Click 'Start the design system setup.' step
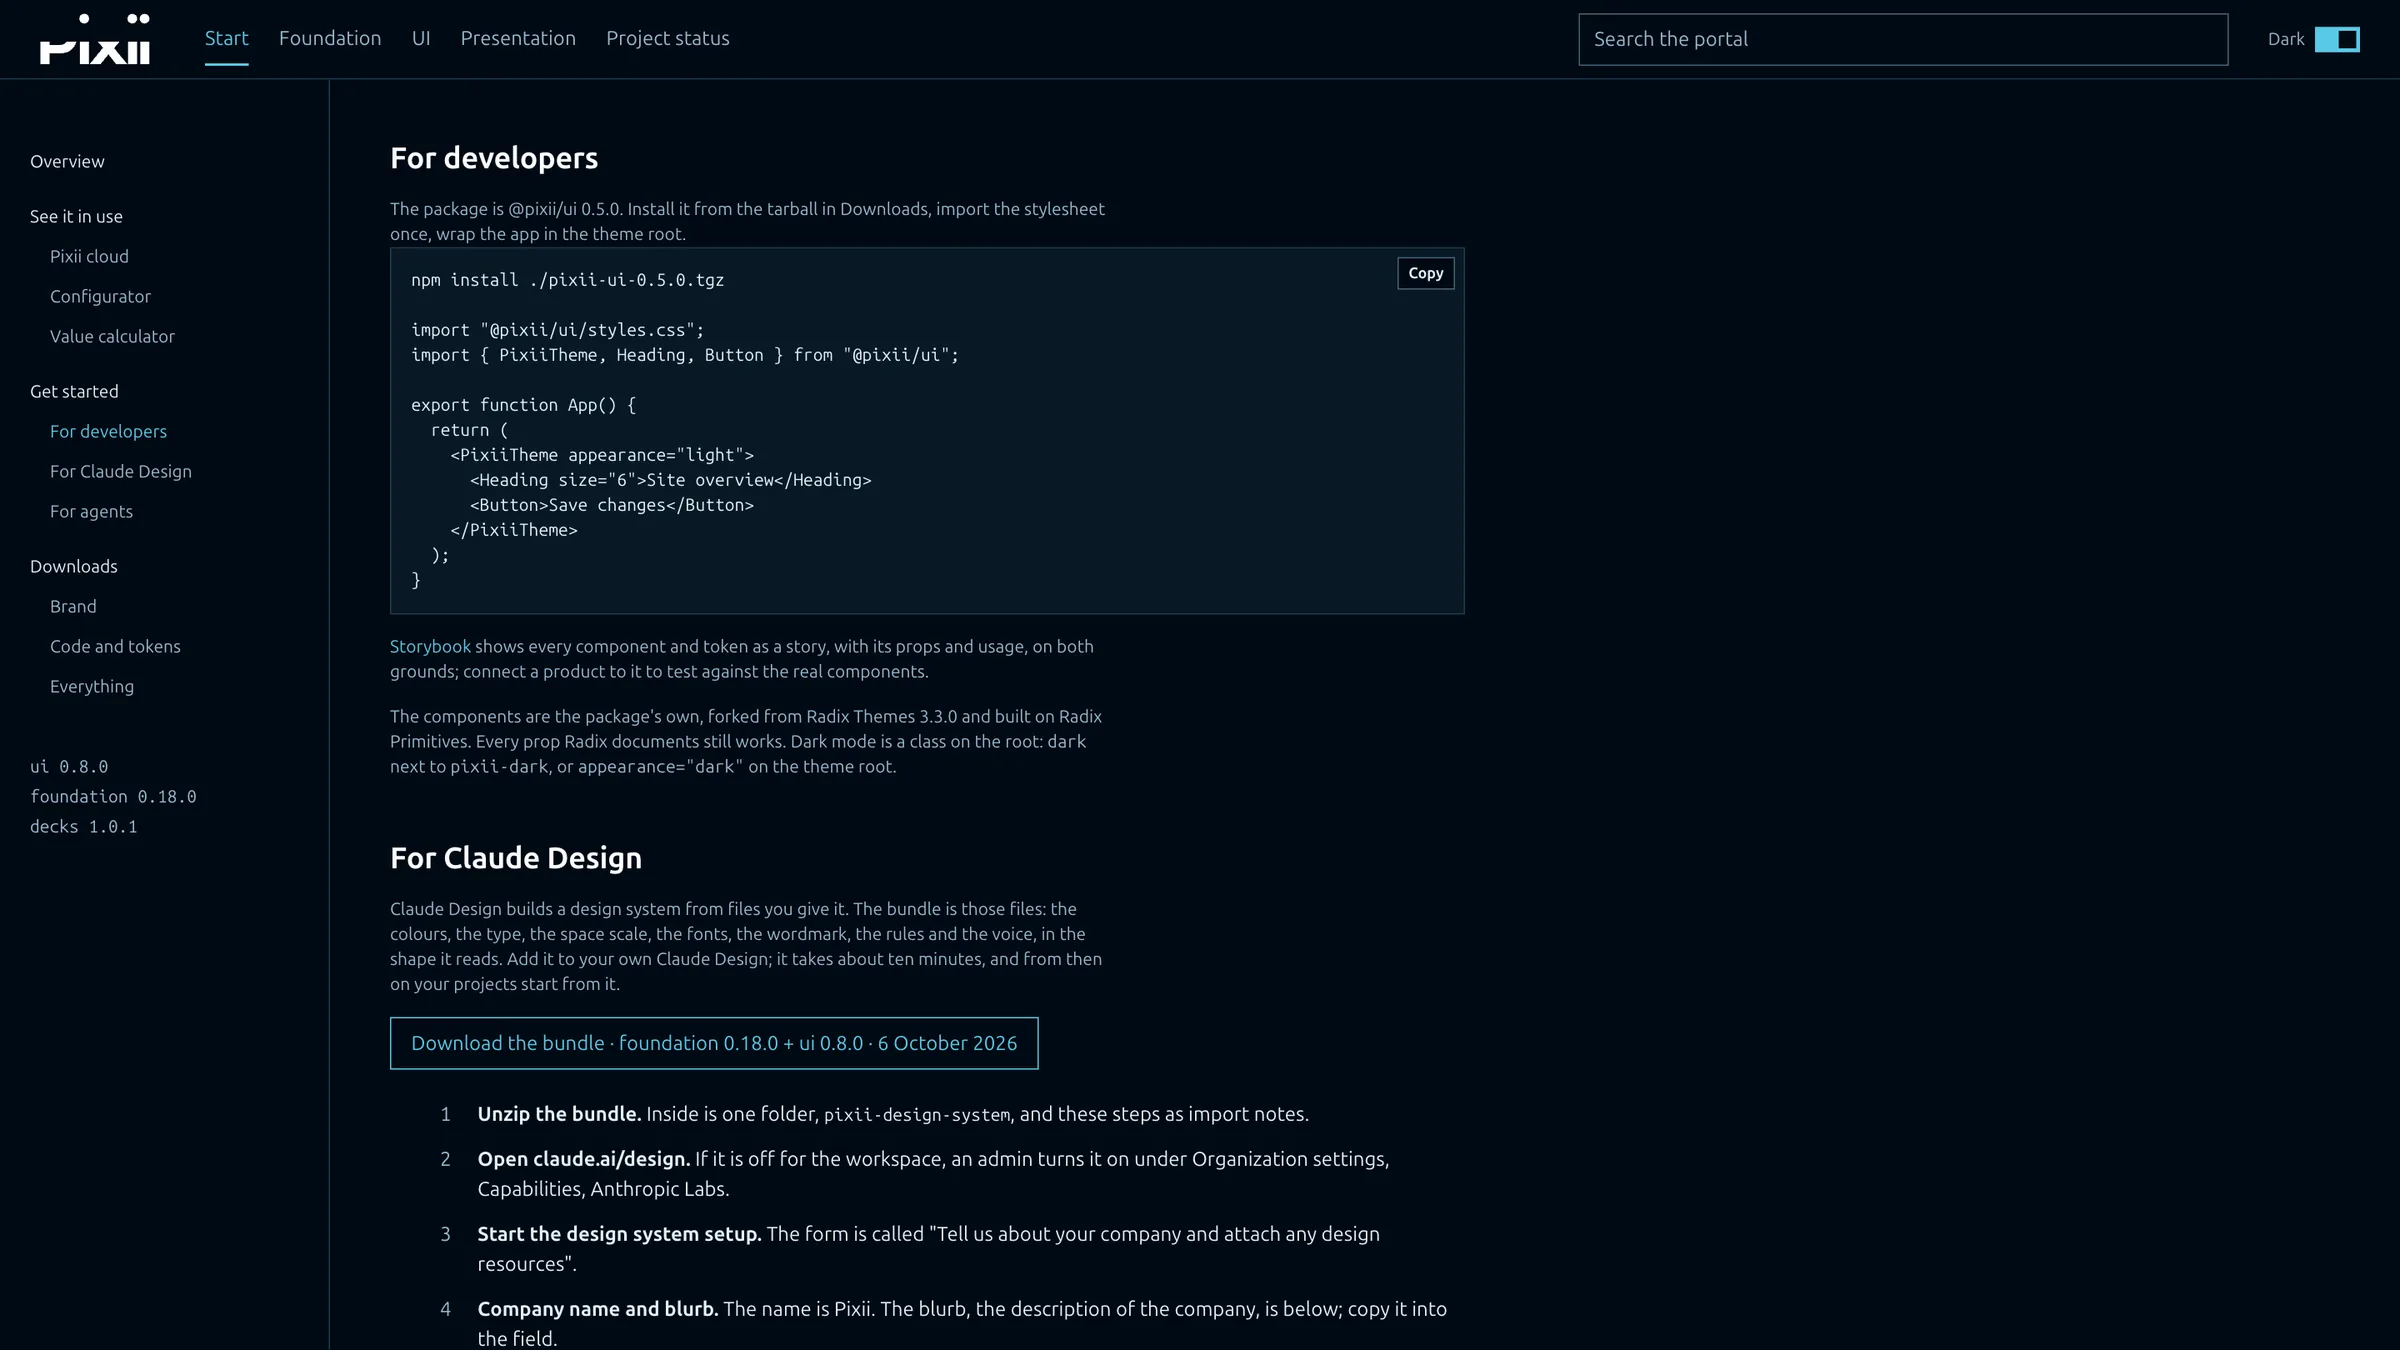The image size is (2400, 1350). [619, 1234]
